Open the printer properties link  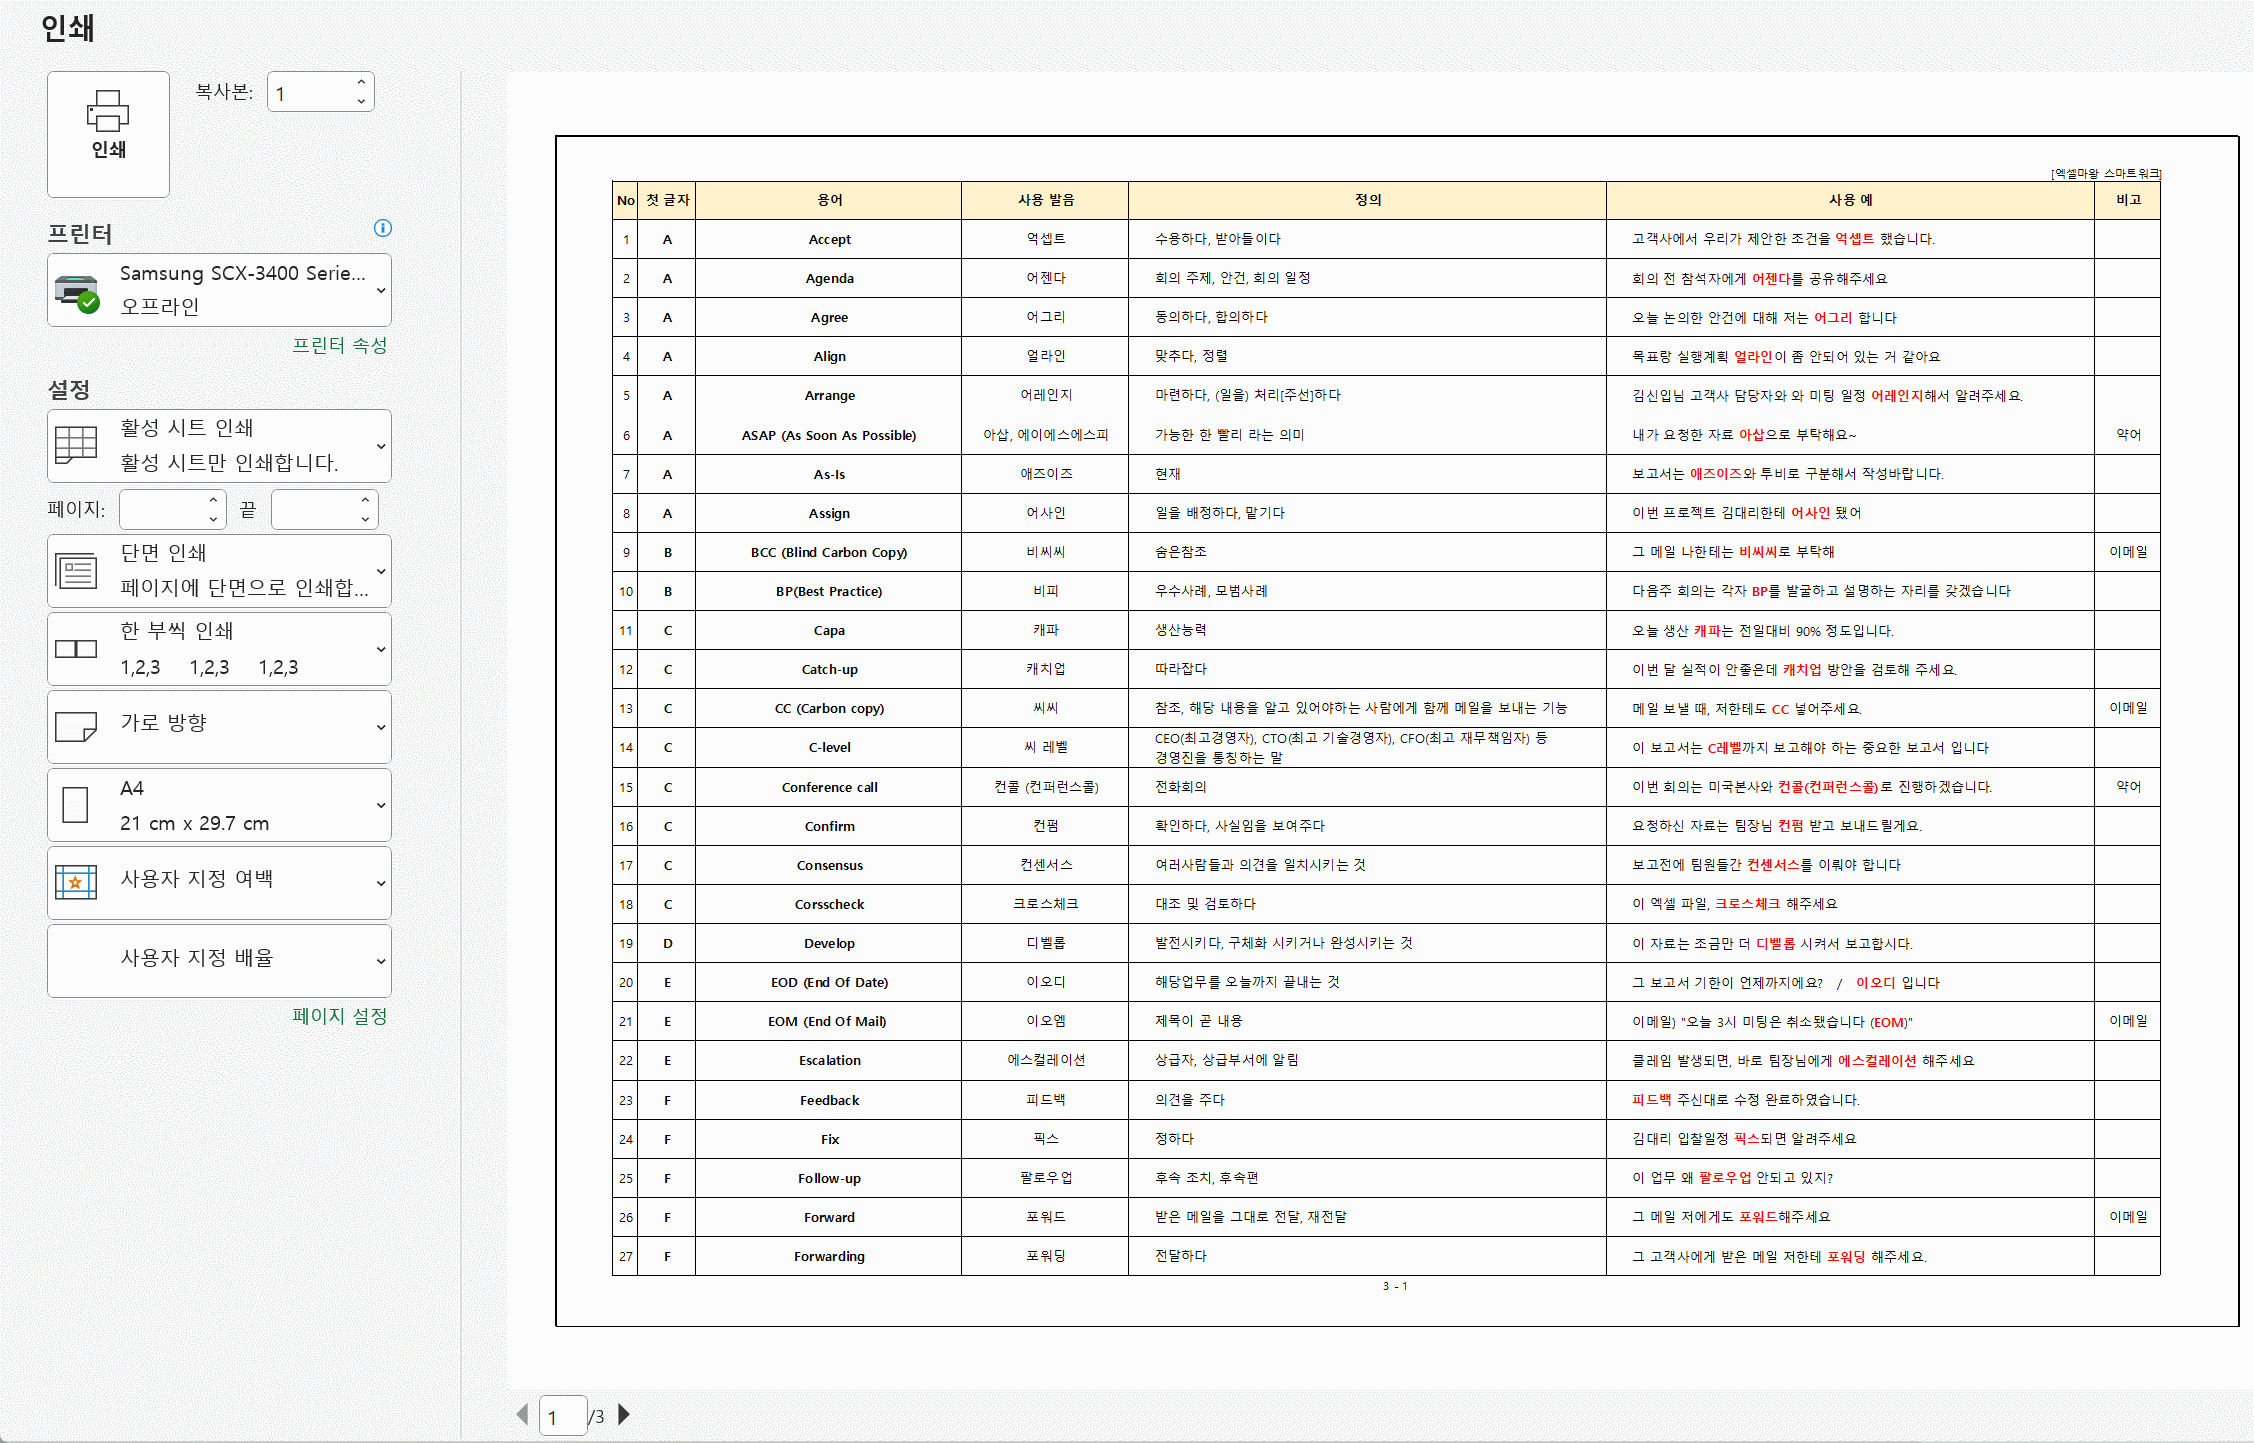(339, 345)
